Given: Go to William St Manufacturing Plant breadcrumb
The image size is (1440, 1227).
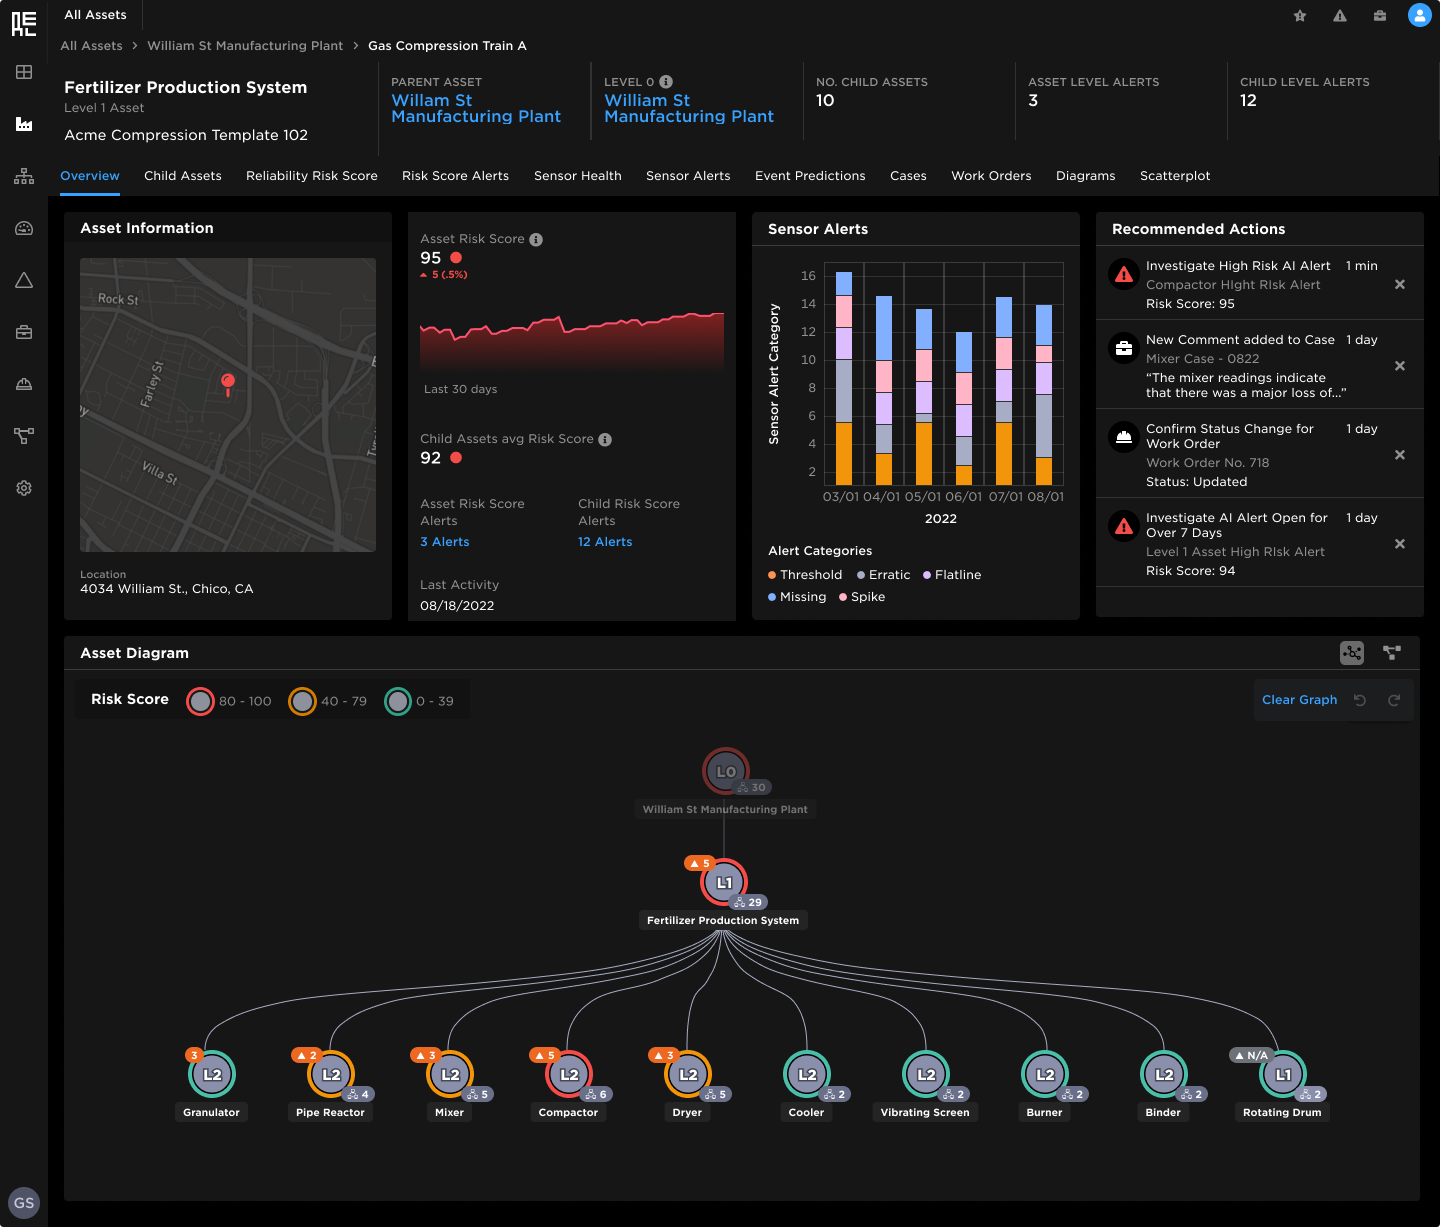Looking at the screenshot, I should click(x=245, y=46).
